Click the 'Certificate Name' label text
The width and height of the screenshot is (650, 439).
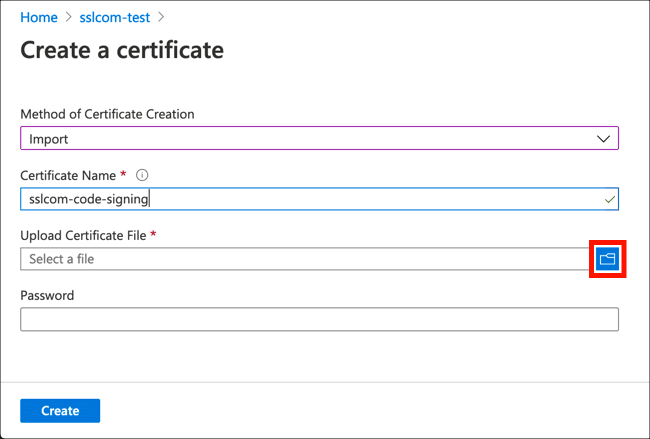point(67,175)
